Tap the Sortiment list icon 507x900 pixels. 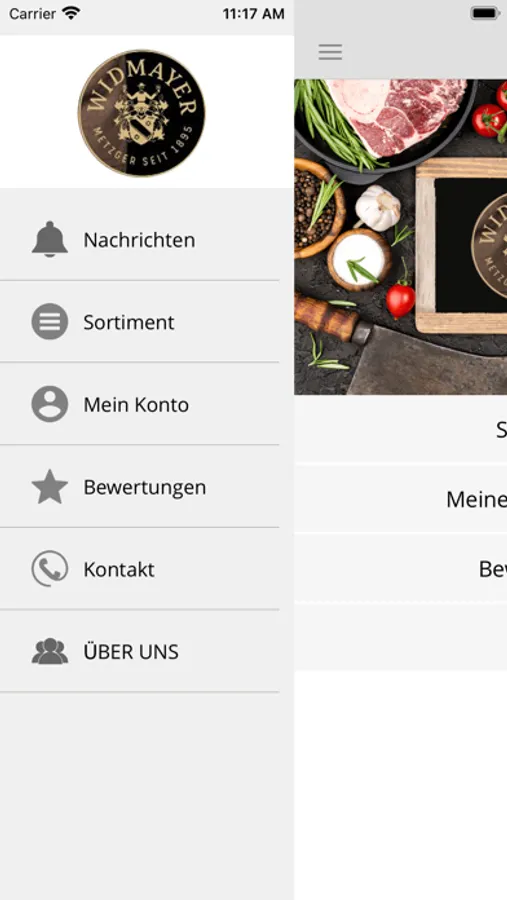[50, 321]
